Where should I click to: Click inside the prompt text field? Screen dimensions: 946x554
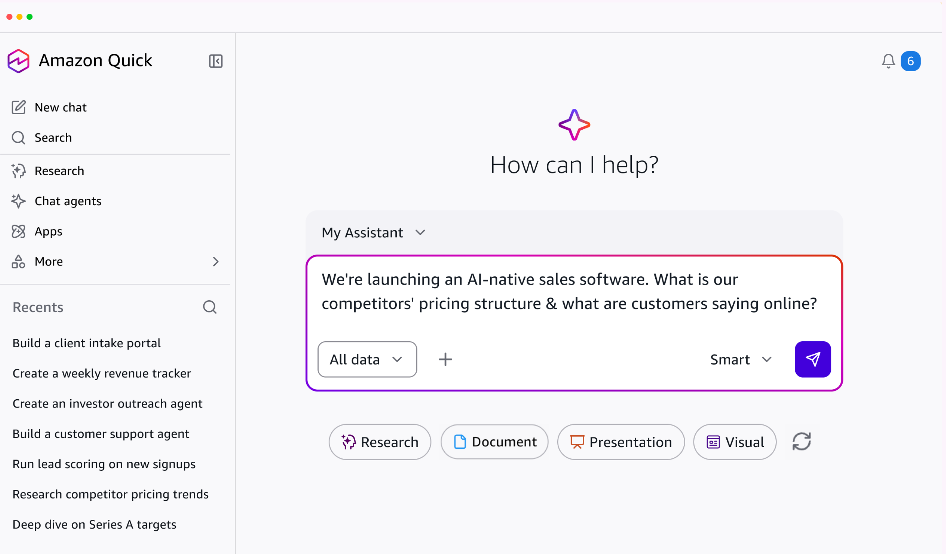569,291
